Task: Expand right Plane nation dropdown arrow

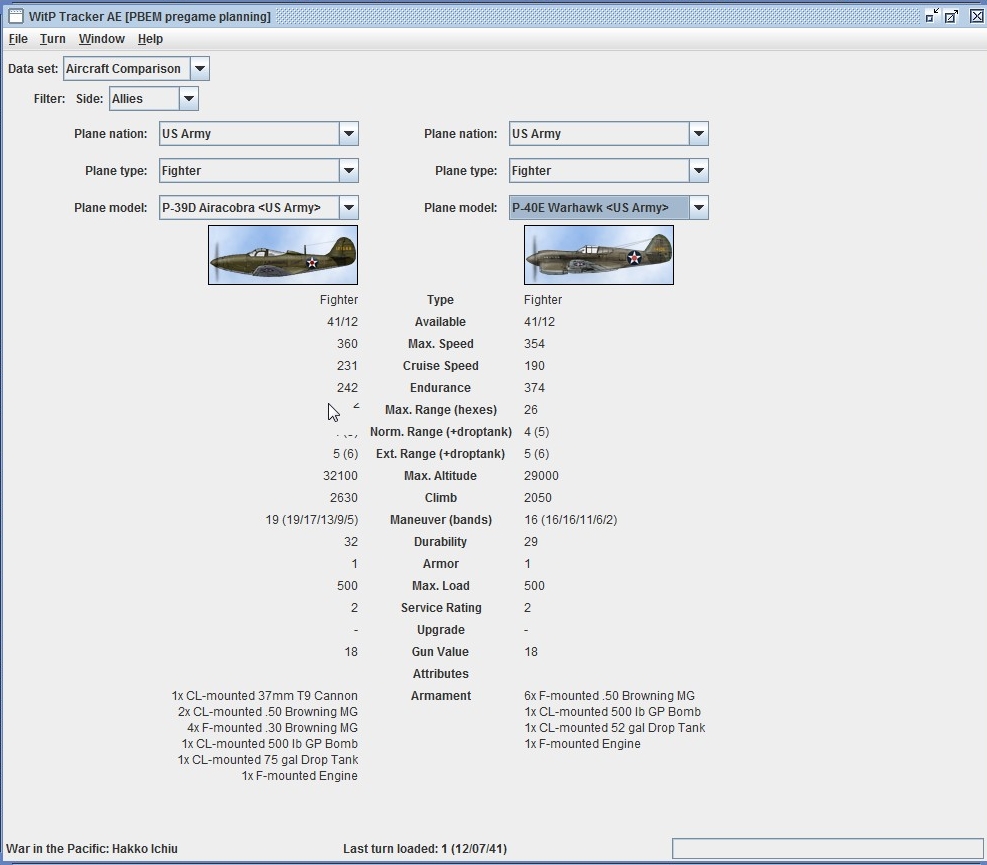Action: pos(699,133)
